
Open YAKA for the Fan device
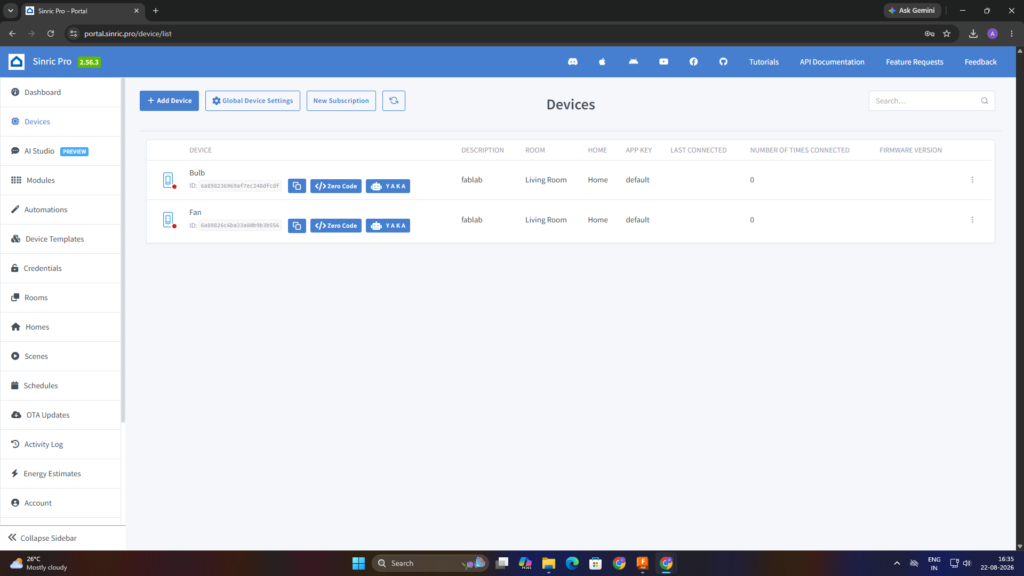388,225
